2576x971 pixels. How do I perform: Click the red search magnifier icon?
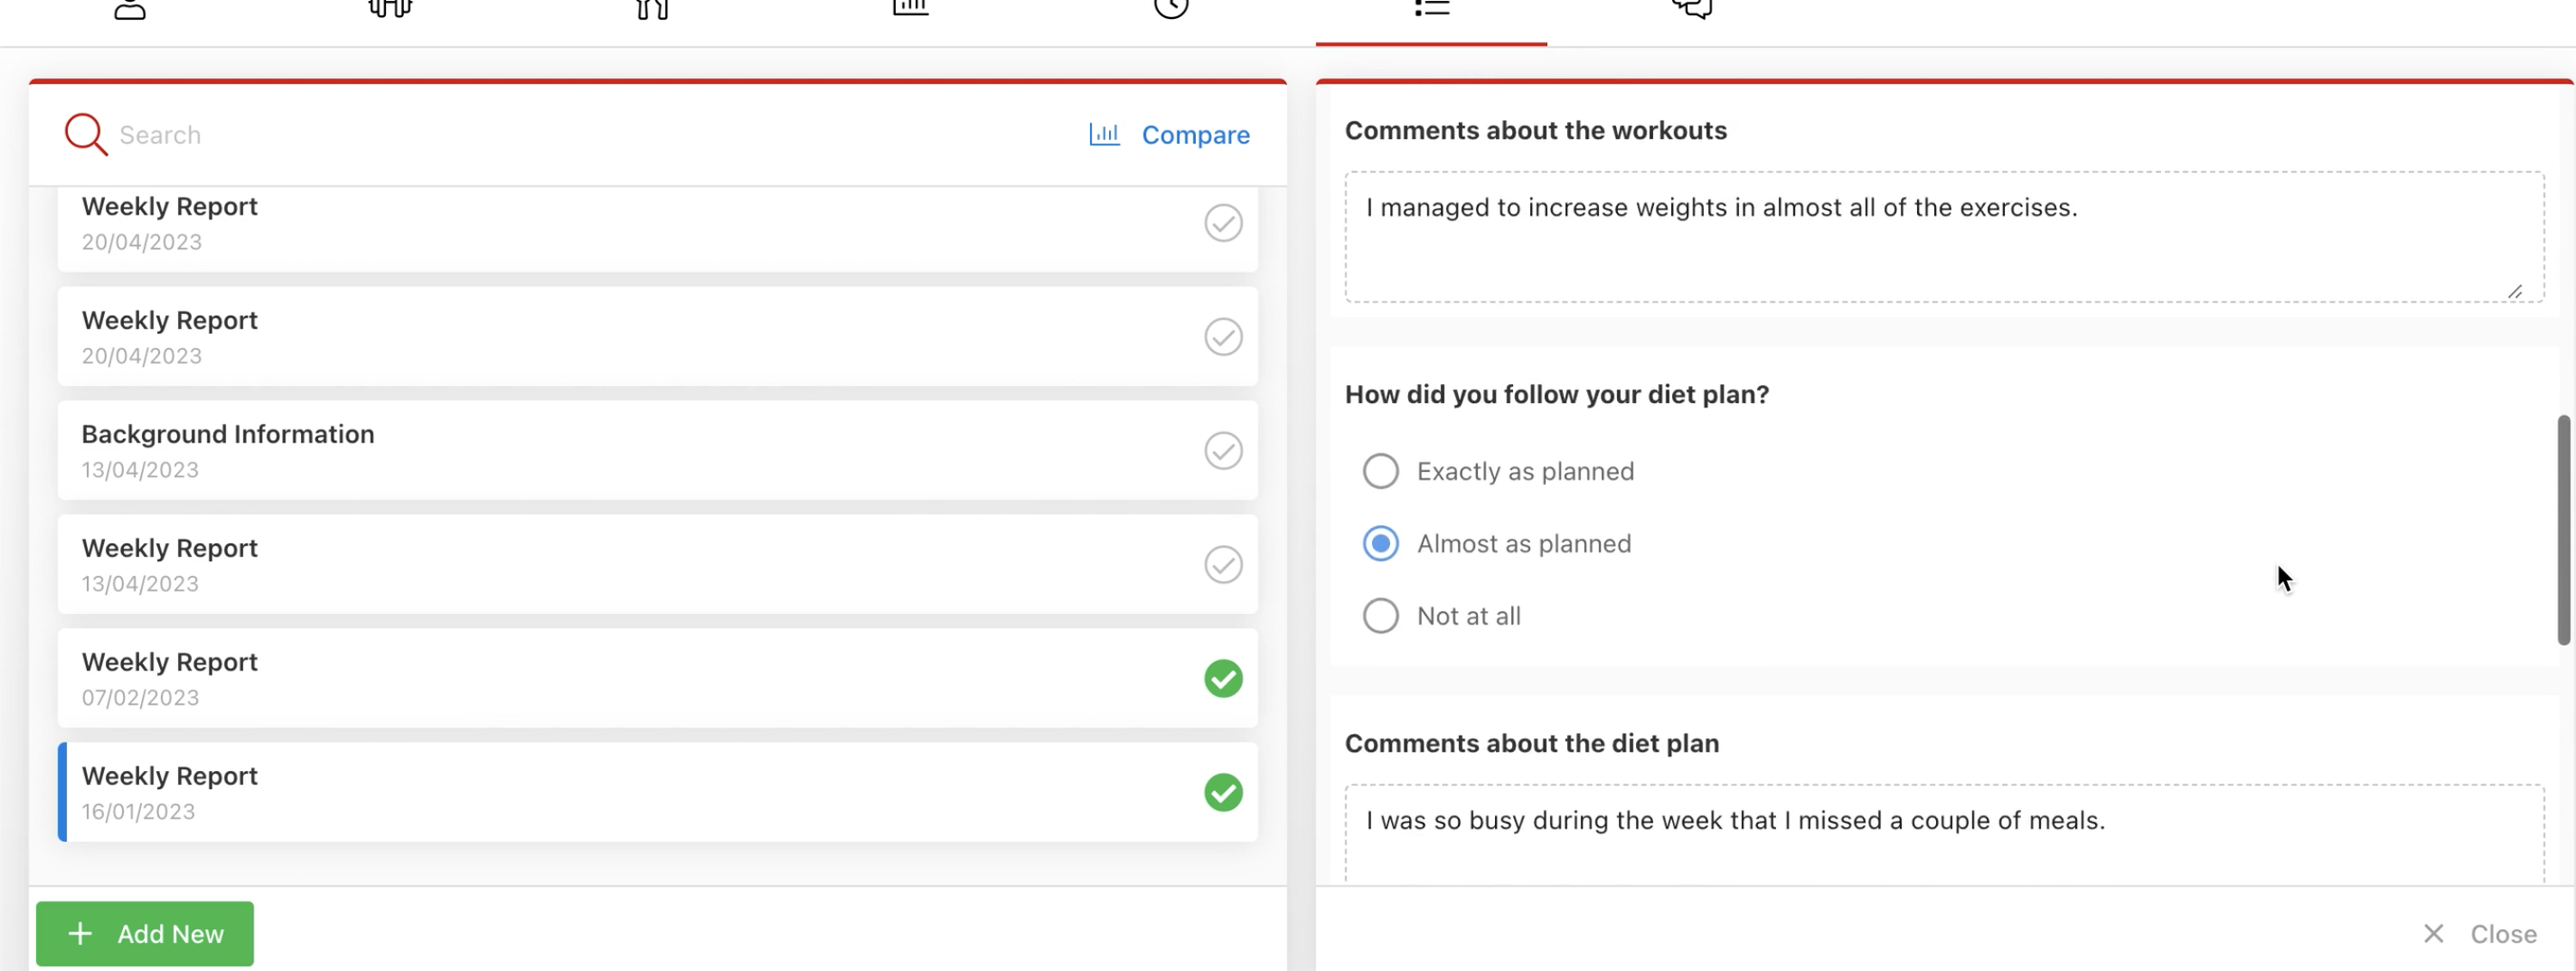tap(86, 134)
